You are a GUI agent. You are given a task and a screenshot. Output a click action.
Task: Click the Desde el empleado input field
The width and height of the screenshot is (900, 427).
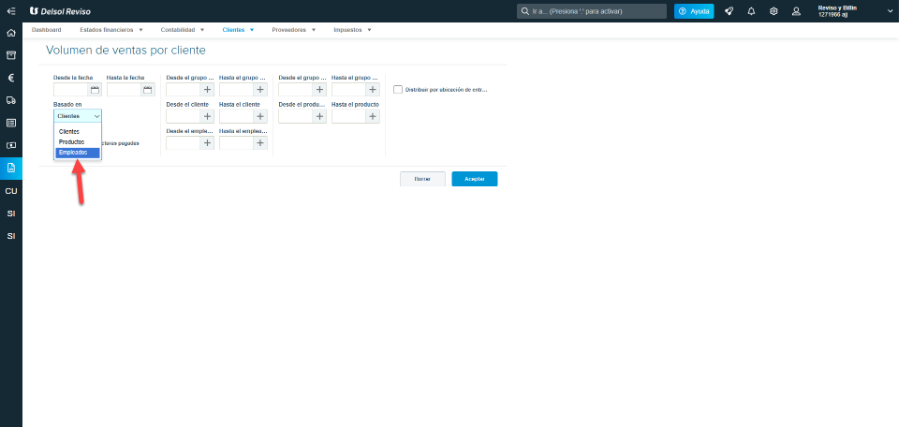pyautogui.click(x=183, y=143)
